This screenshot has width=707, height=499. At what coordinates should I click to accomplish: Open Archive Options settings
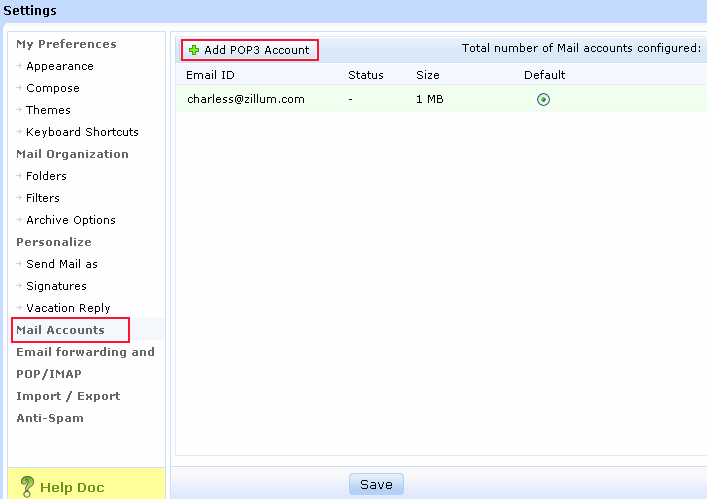[x=71, y=220]
